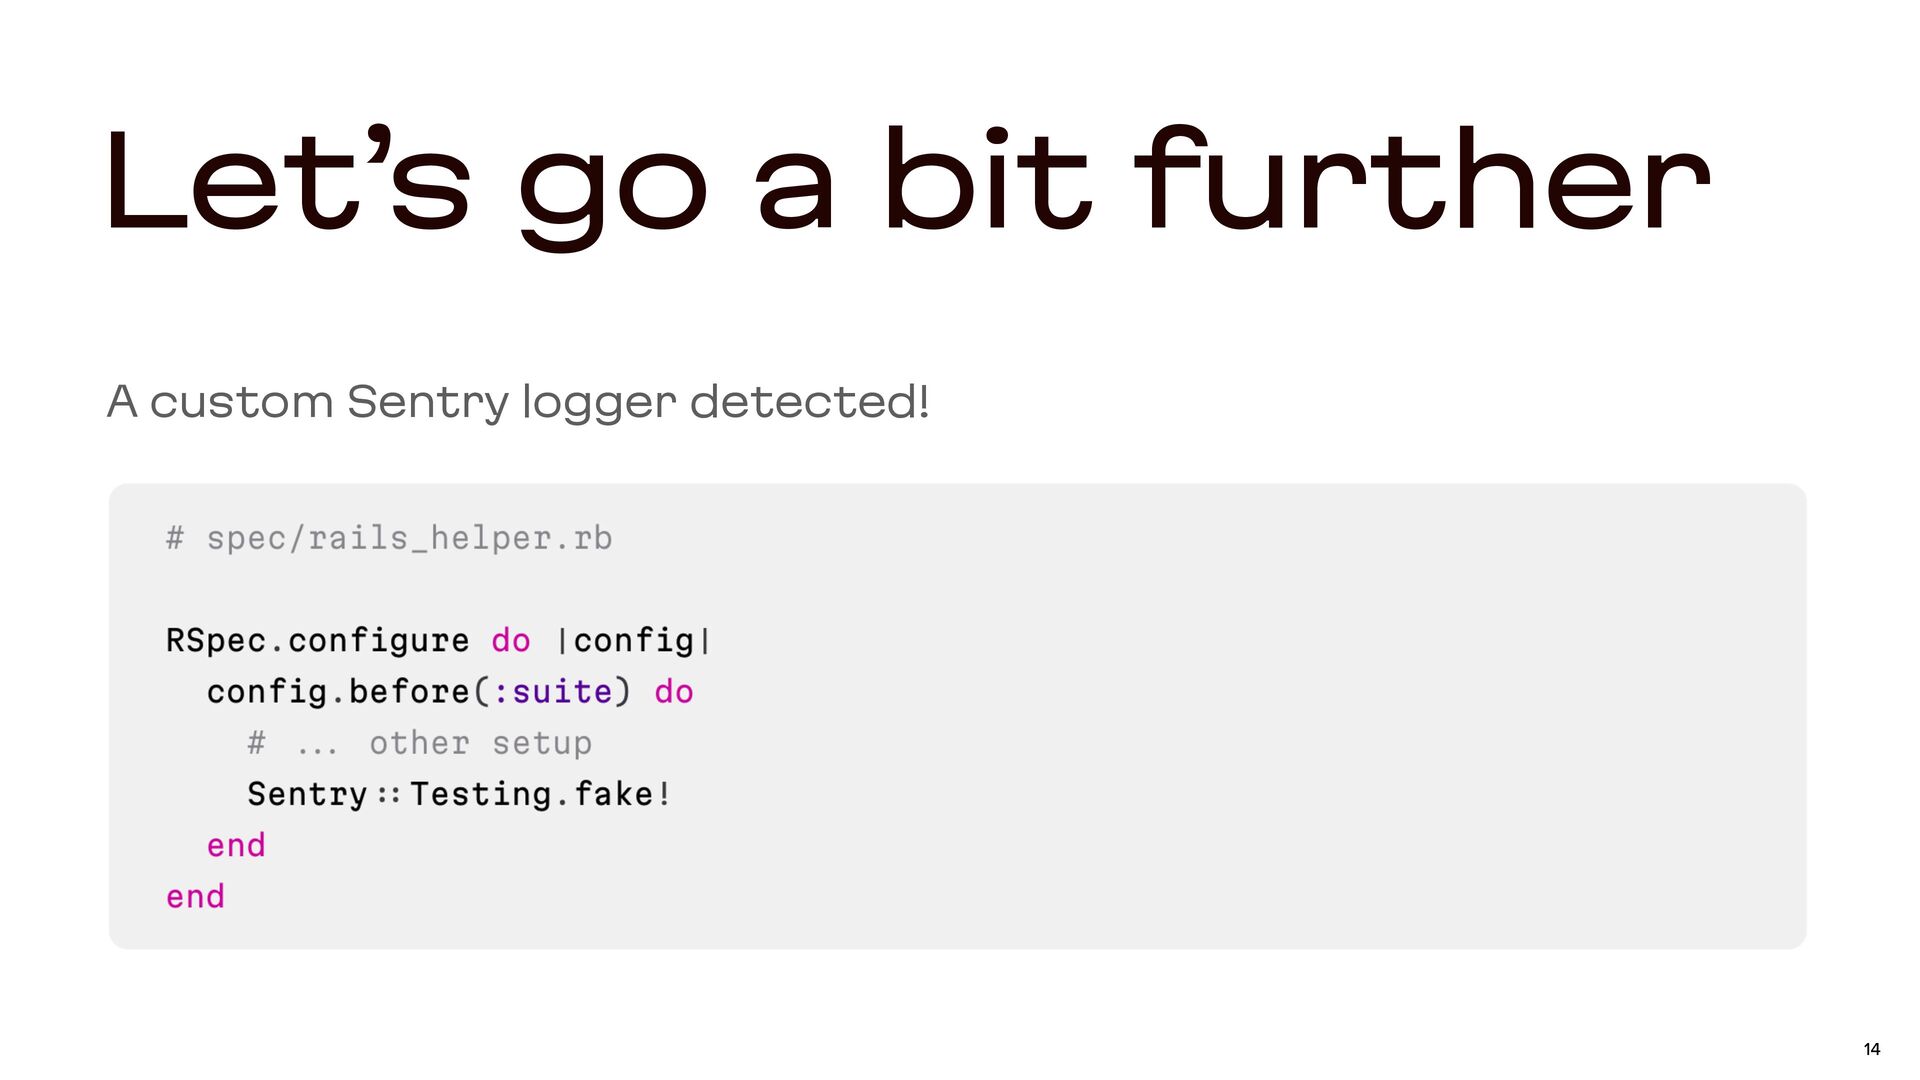1920x1080 pixels.
Task: Click the comment '# spec/rails_helper.rb'
Action: [x=389, y=538]
